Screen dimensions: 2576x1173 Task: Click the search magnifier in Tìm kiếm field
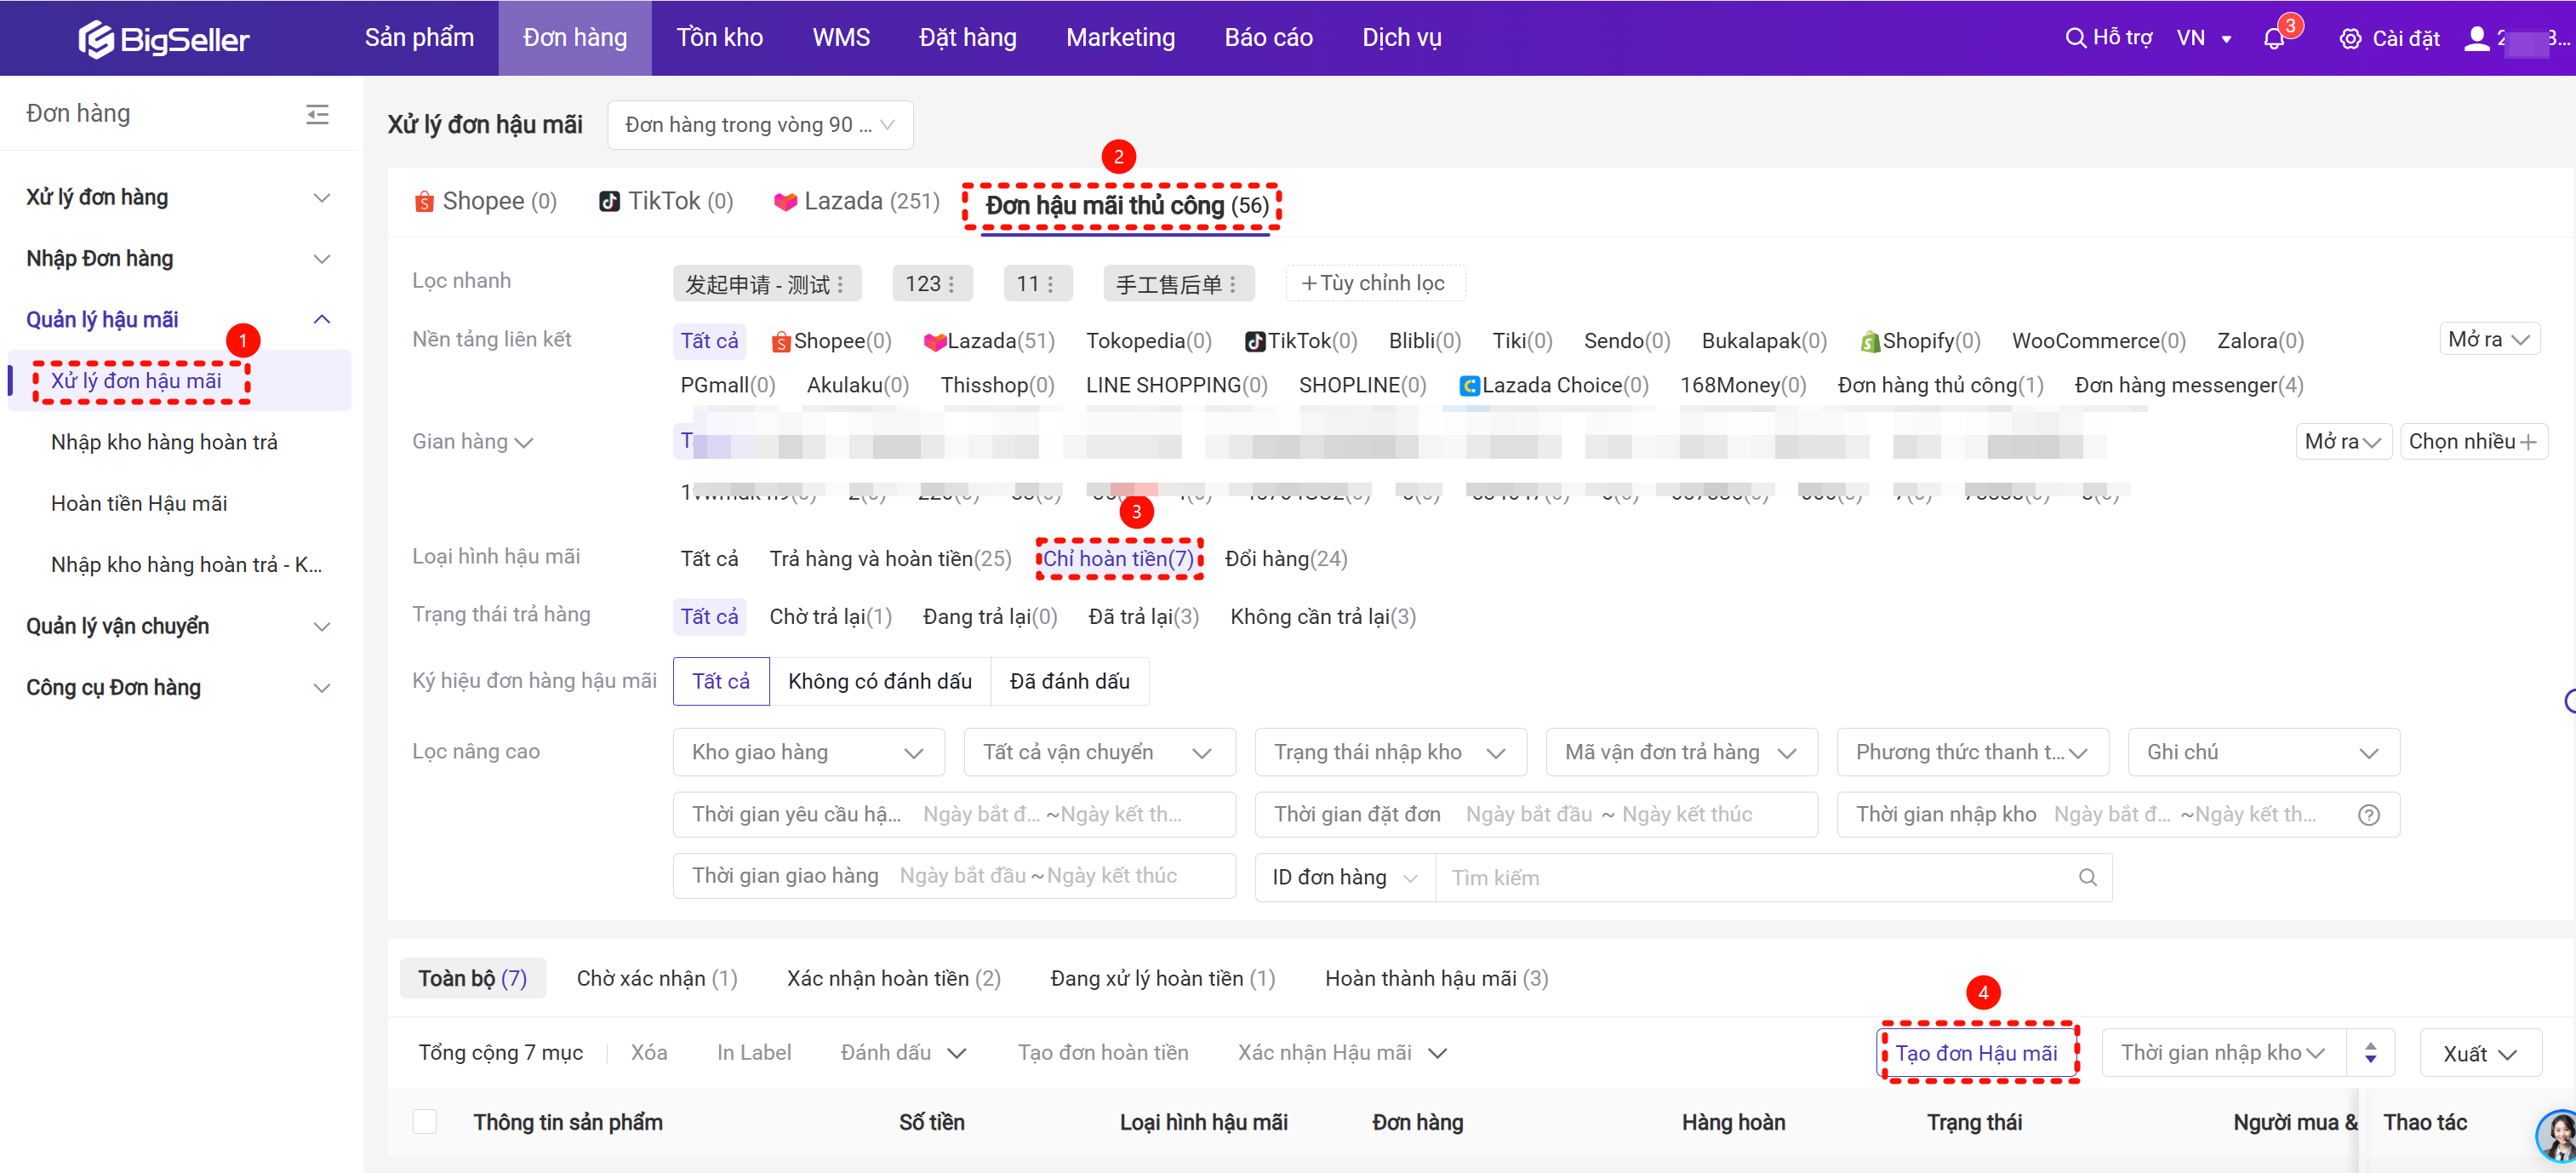coord(2087,877)
